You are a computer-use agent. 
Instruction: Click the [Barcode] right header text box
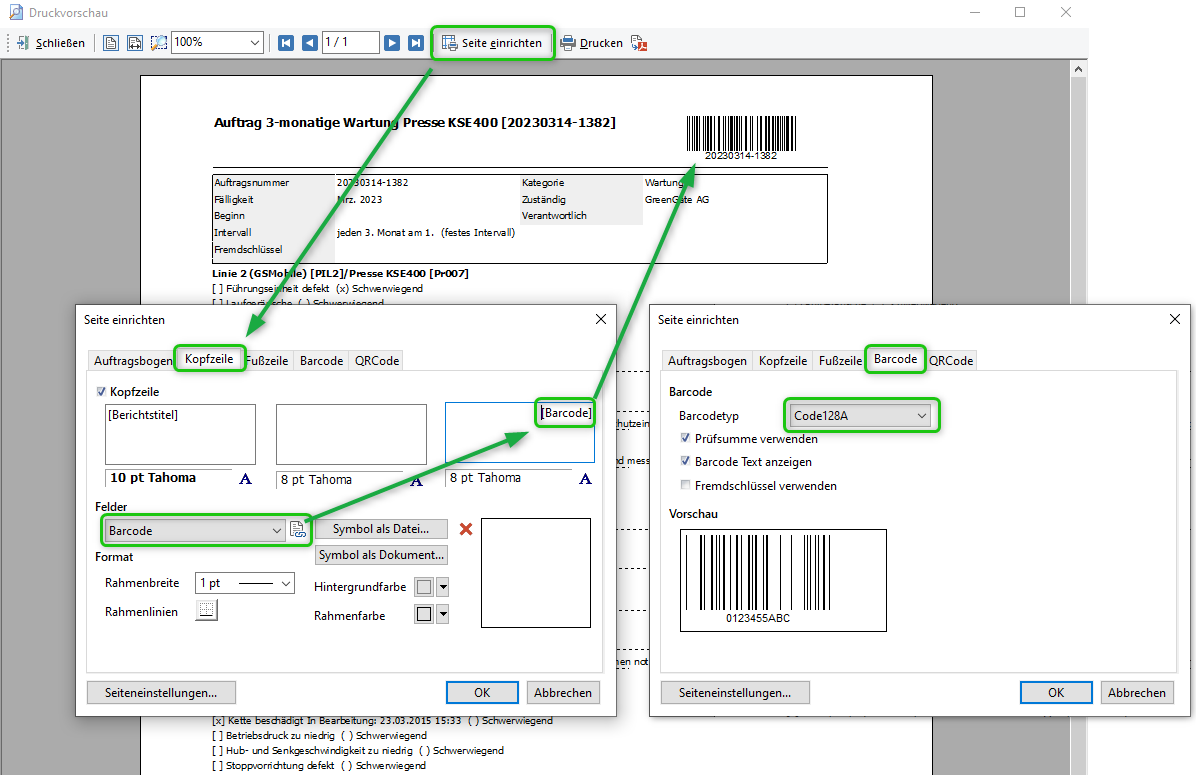coord(519,433)
